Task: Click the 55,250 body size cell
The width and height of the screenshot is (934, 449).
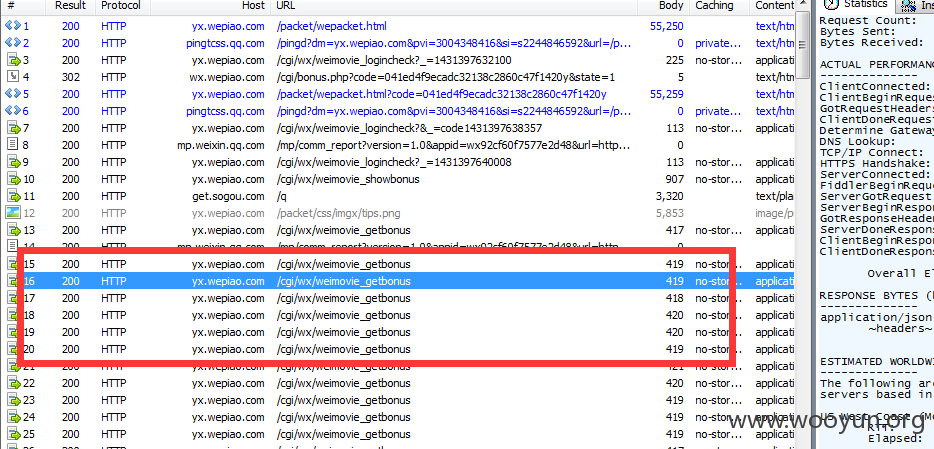Action: pyautogui.click(x=667, y=26)
